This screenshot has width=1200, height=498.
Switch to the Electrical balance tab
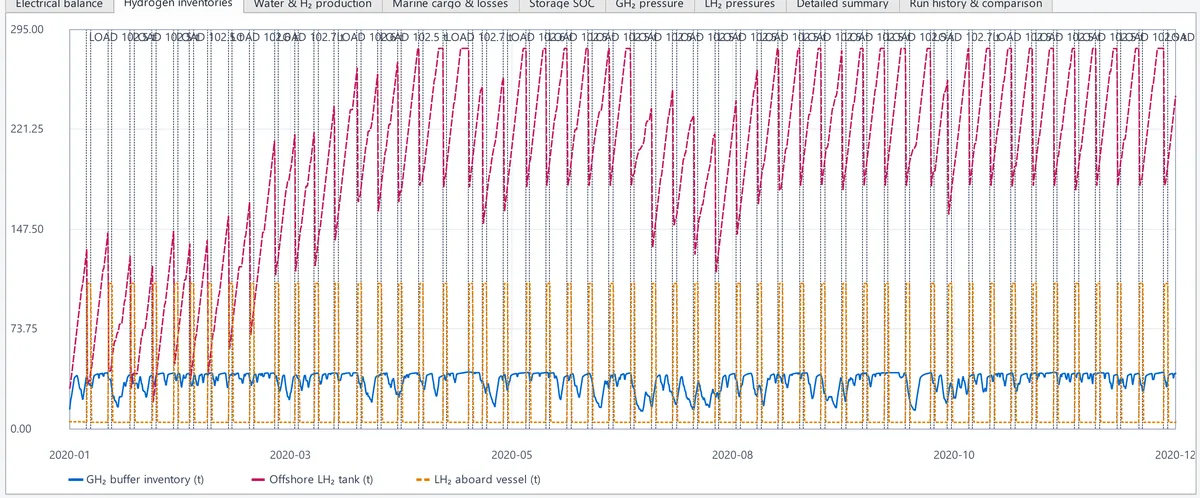tap(57, 5)
